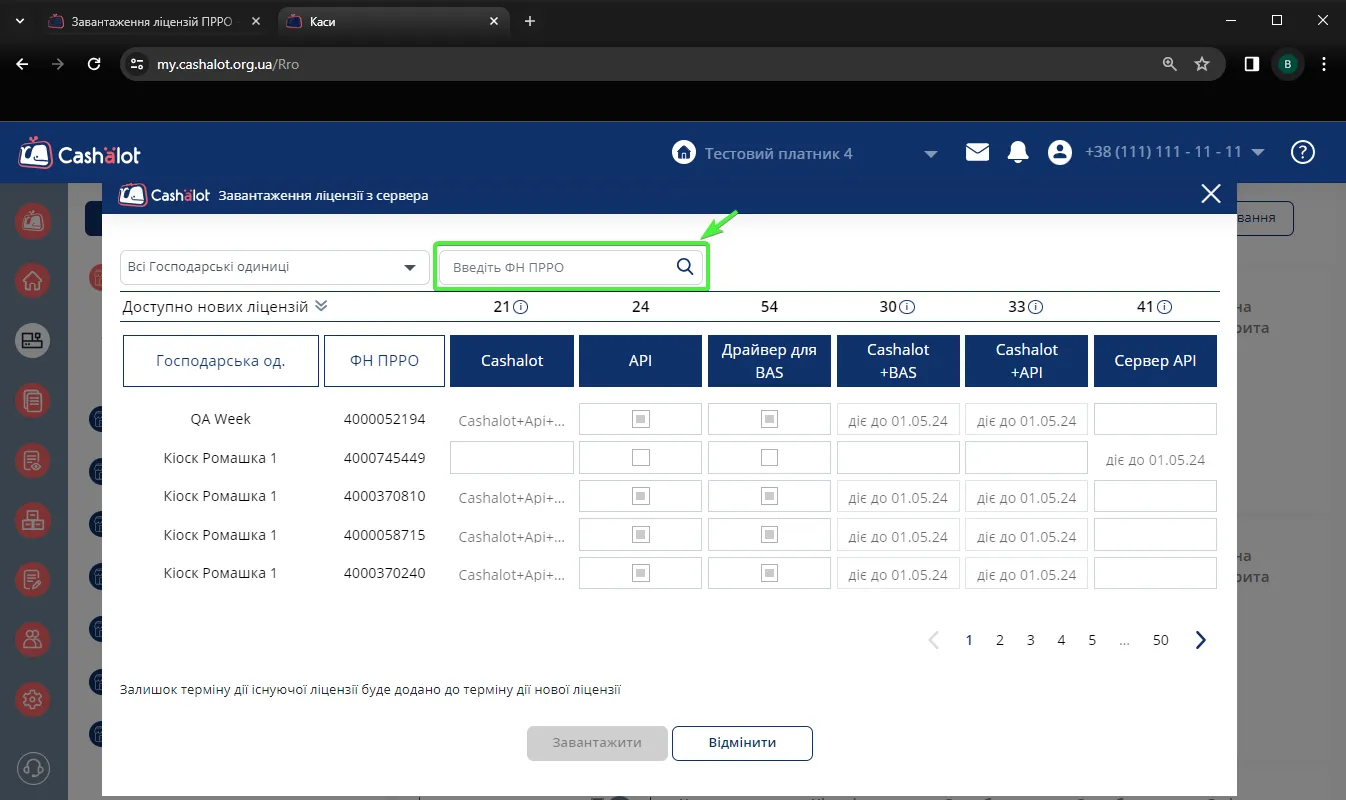This screenshot has width=1346, height=800.
Task: Jump to page 50 in pagination
Action: (1161, 640)
